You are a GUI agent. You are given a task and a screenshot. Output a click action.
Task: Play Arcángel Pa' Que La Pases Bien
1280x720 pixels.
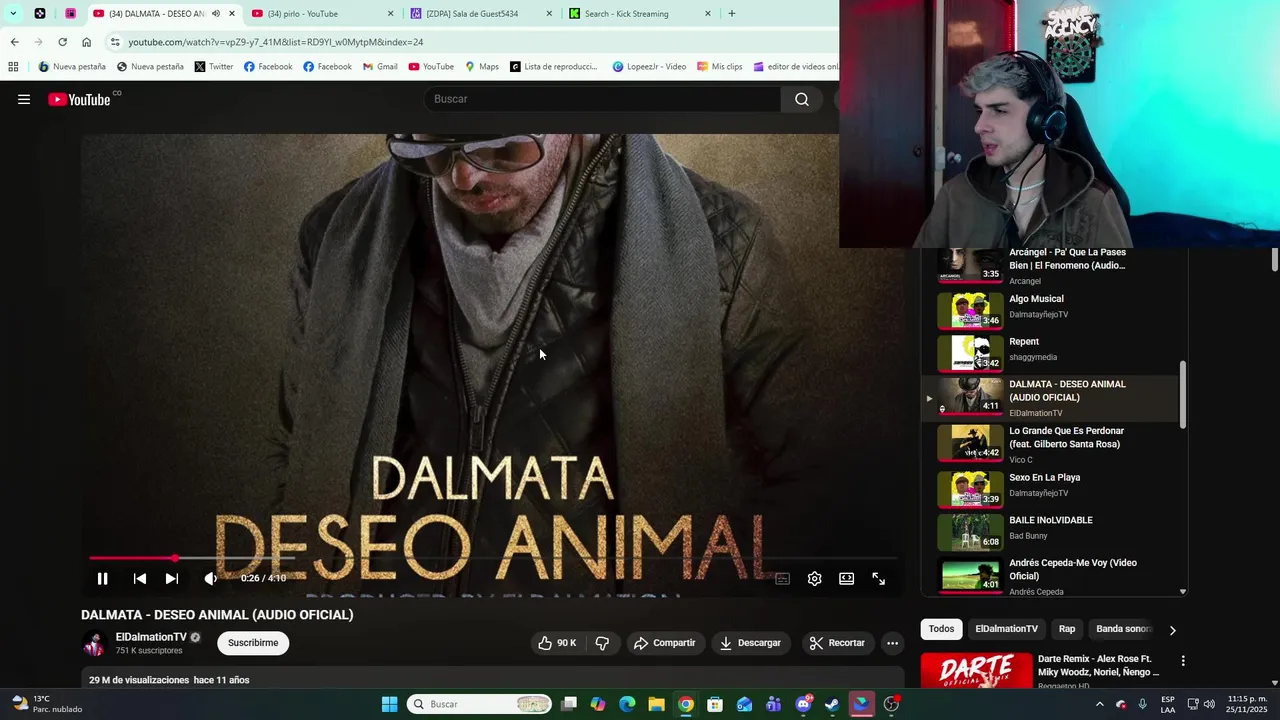click(1050, 264)
